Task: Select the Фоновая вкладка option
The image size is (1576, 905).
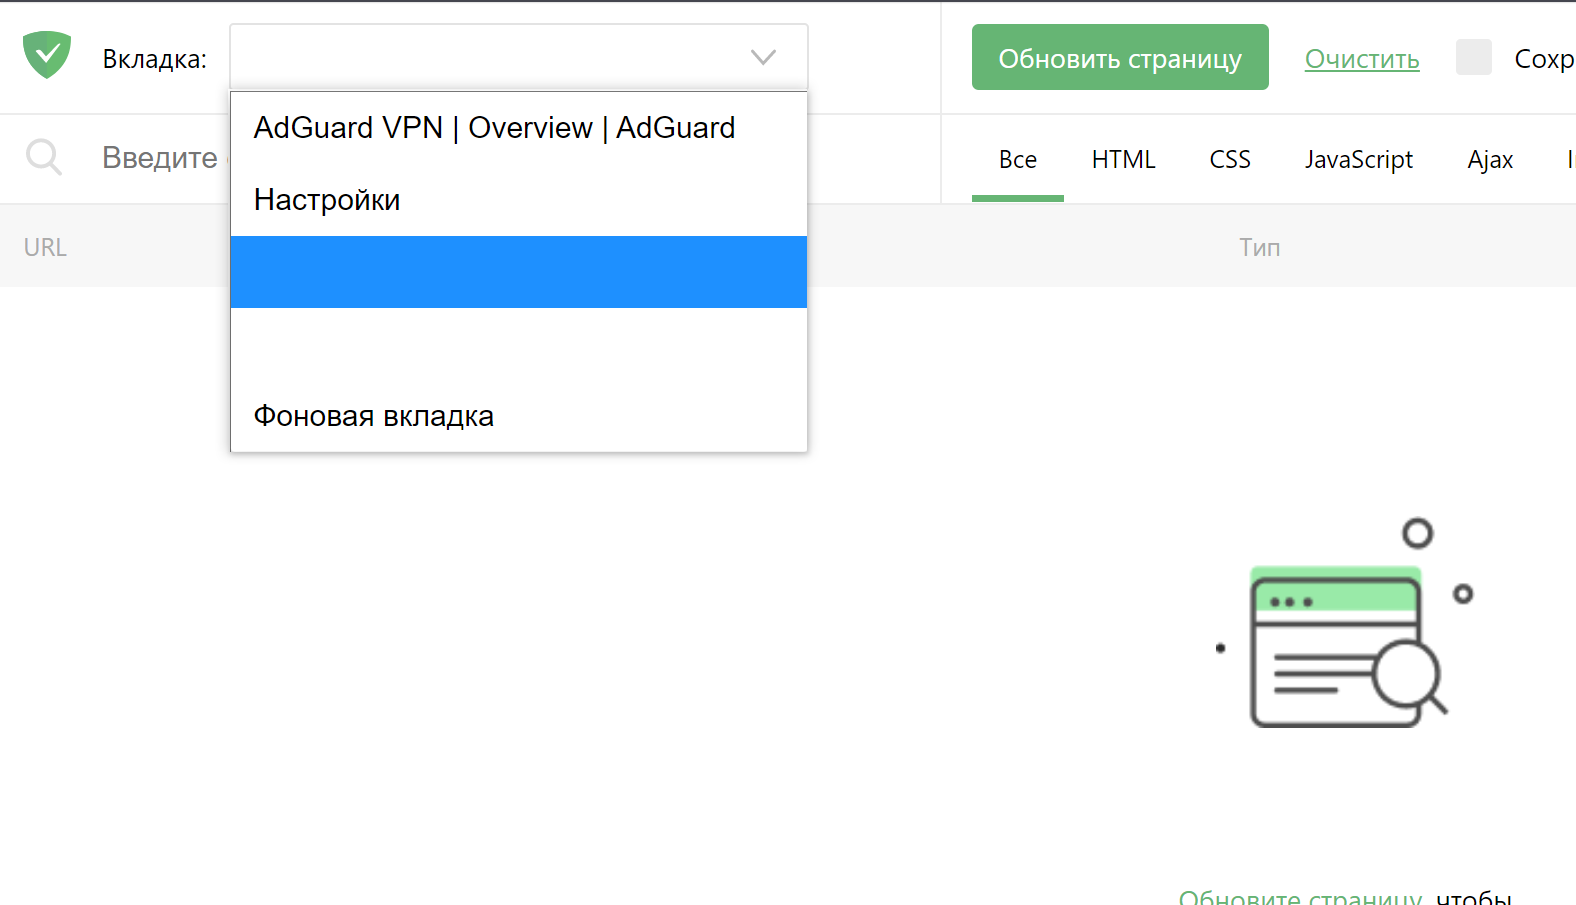Action: coord(519,416)
